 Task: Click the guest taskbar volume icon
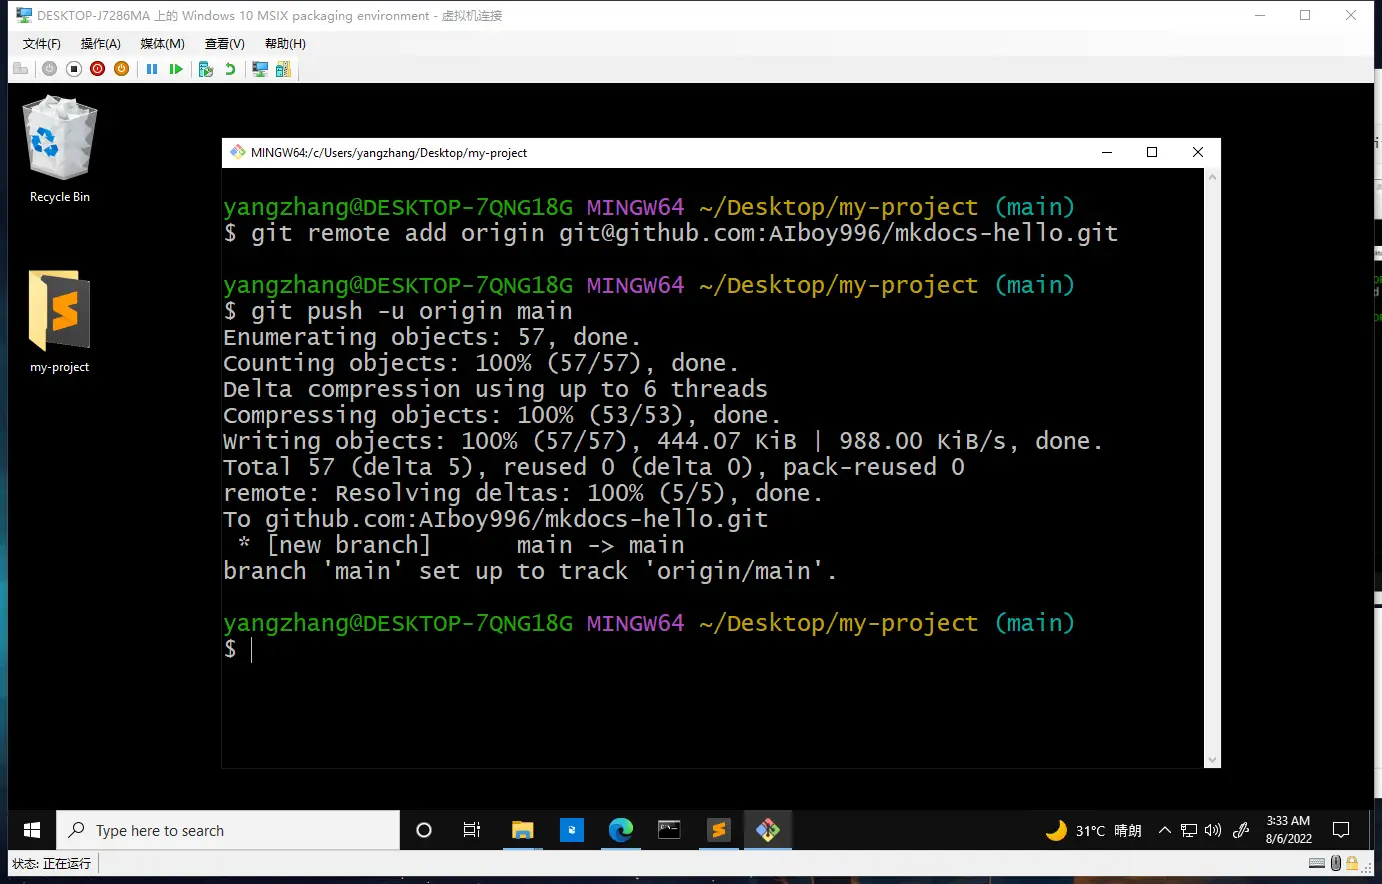point(1213,831)
